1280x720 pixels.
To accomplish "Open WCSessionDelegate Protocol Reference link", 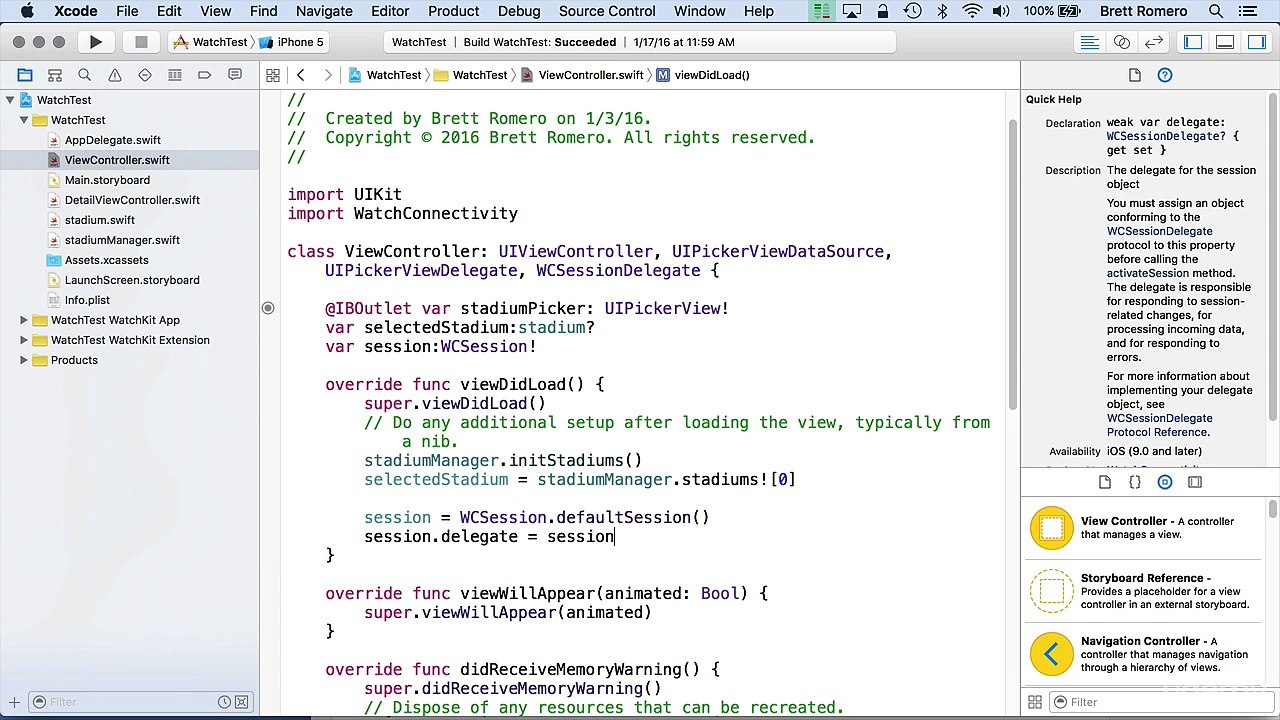I will pyautogui.click(x=1158, y=425).
